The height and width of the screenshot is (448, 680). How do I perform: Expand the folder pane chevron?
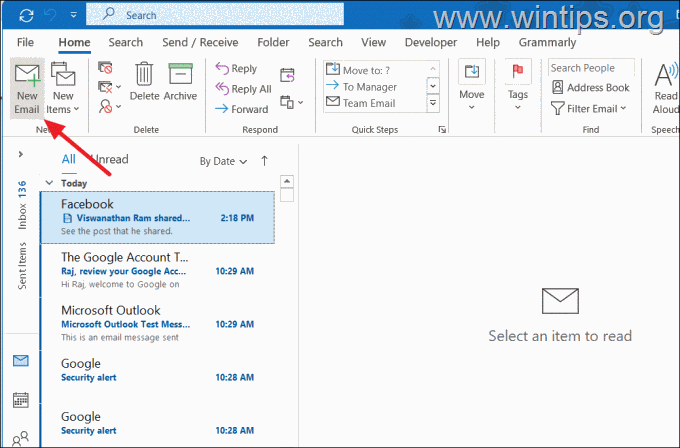[x=20, y=154]
